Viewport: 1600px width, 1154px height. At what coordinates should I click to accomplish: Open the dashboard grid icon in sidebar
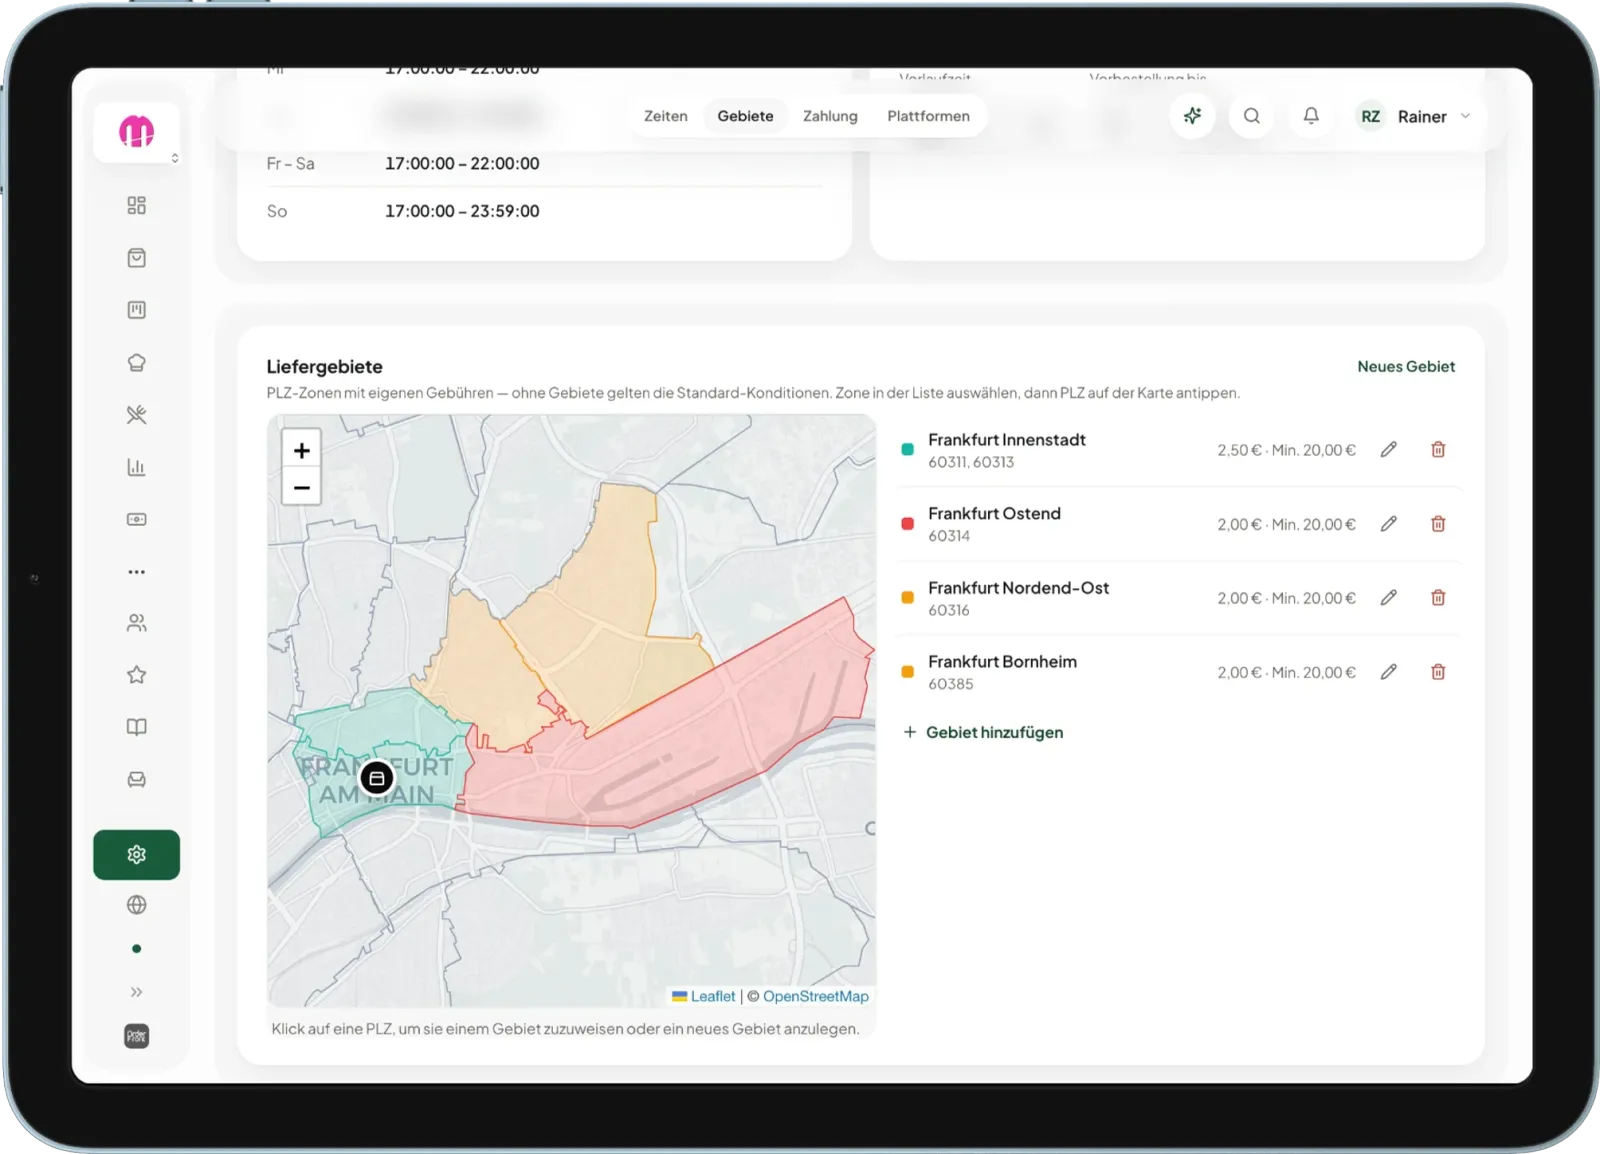point(137,205)
